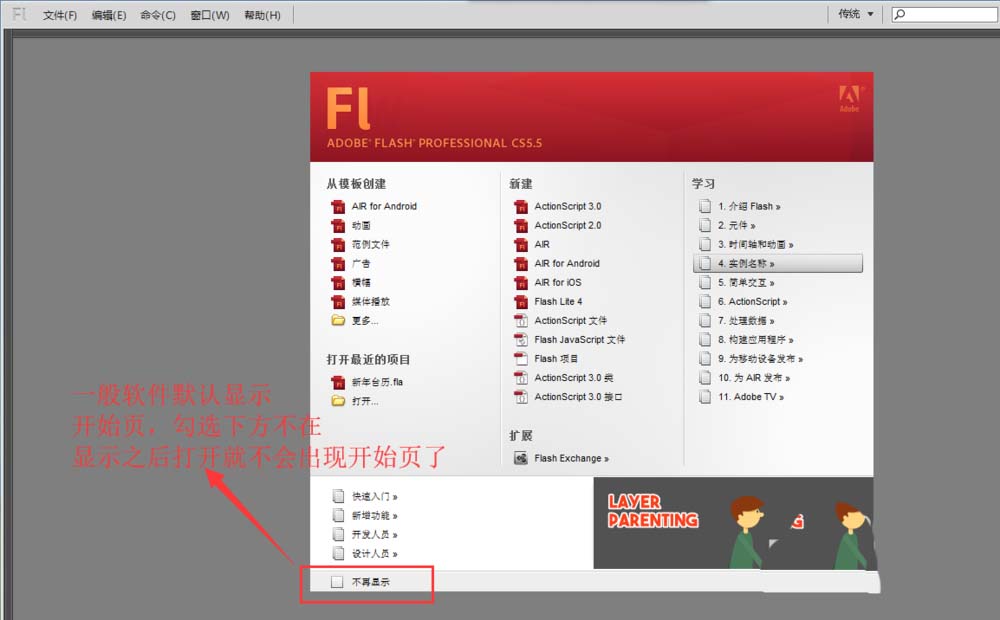Select highlighted lesson 4. 实例名称

(777, 263)
